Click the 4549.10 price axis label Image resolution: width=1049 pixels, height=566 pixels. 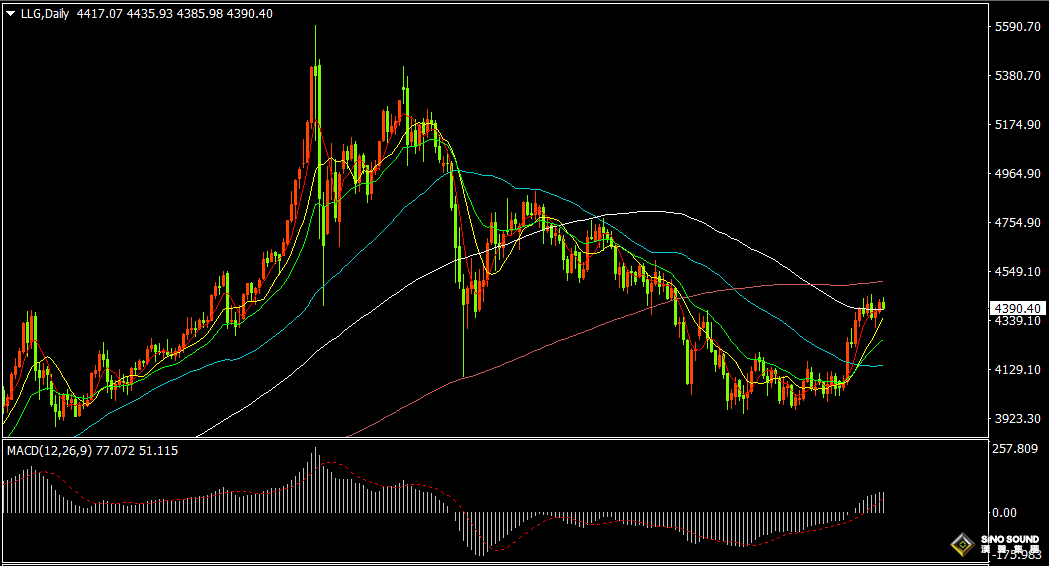tap(1018, 272)
